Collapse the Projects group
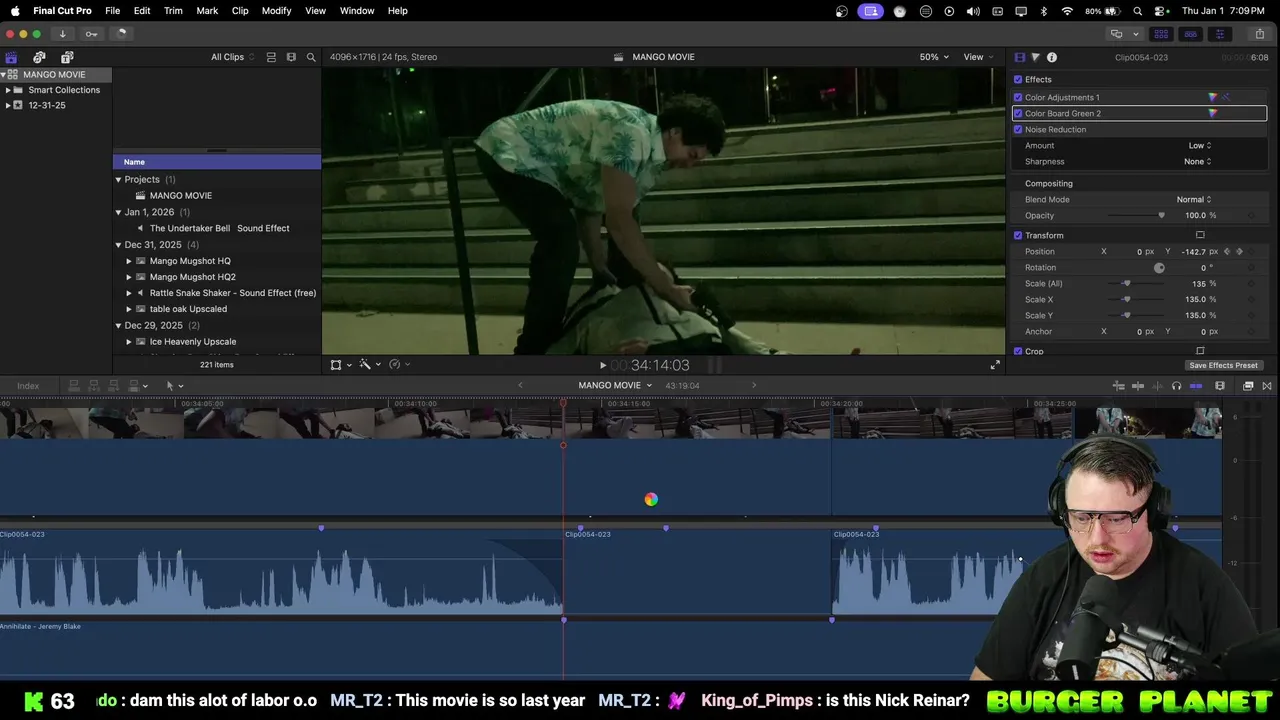Viewport: 1280px width, 720px height. point(118,180)
